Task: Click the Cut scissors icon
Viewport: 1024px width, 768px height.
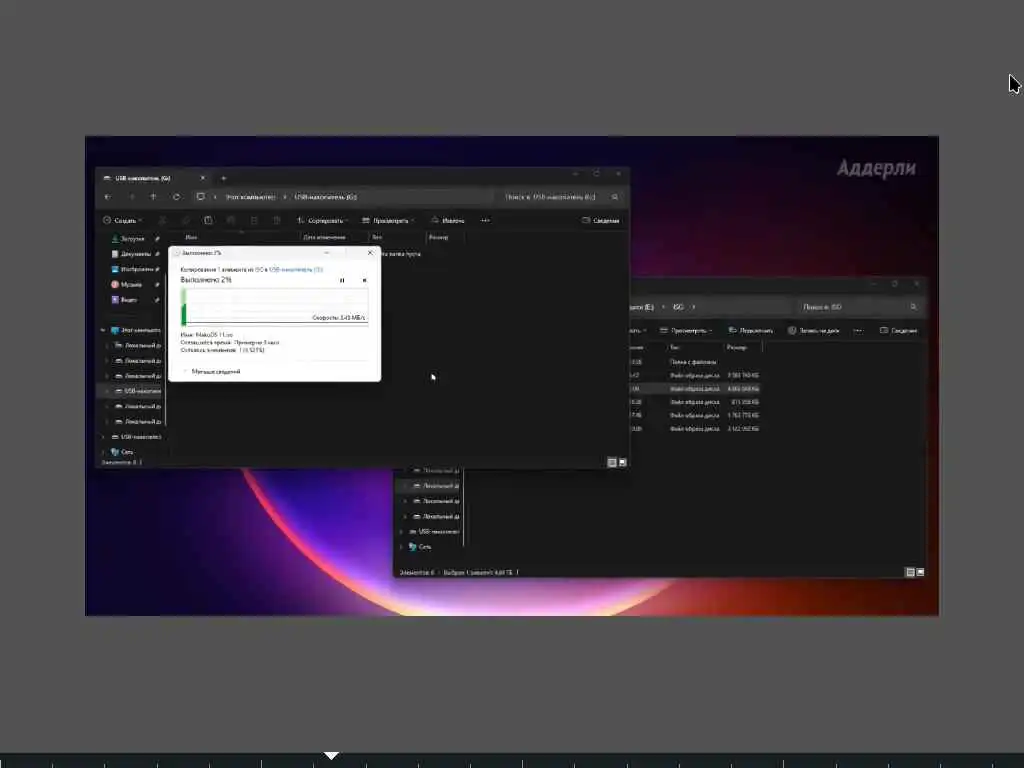Action: point(163,221)
